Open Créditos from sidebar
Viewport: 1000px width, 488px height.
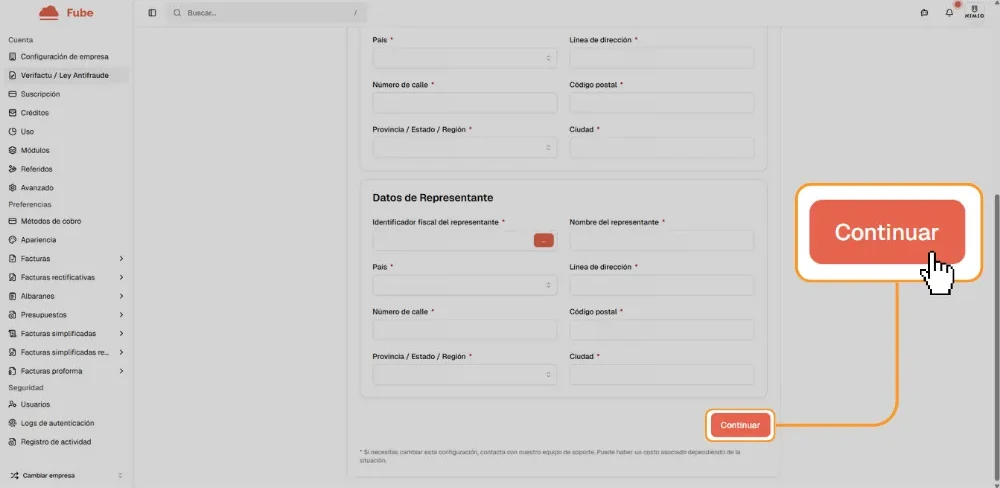point(35,113)
